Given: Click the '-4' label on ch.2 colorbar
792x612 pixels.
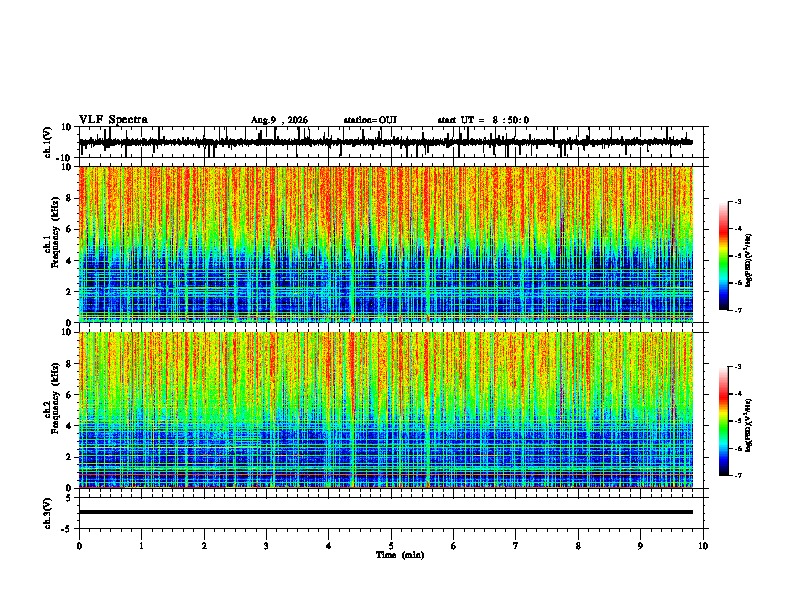Looking at the screenshot, I should [x=737, y=394].
